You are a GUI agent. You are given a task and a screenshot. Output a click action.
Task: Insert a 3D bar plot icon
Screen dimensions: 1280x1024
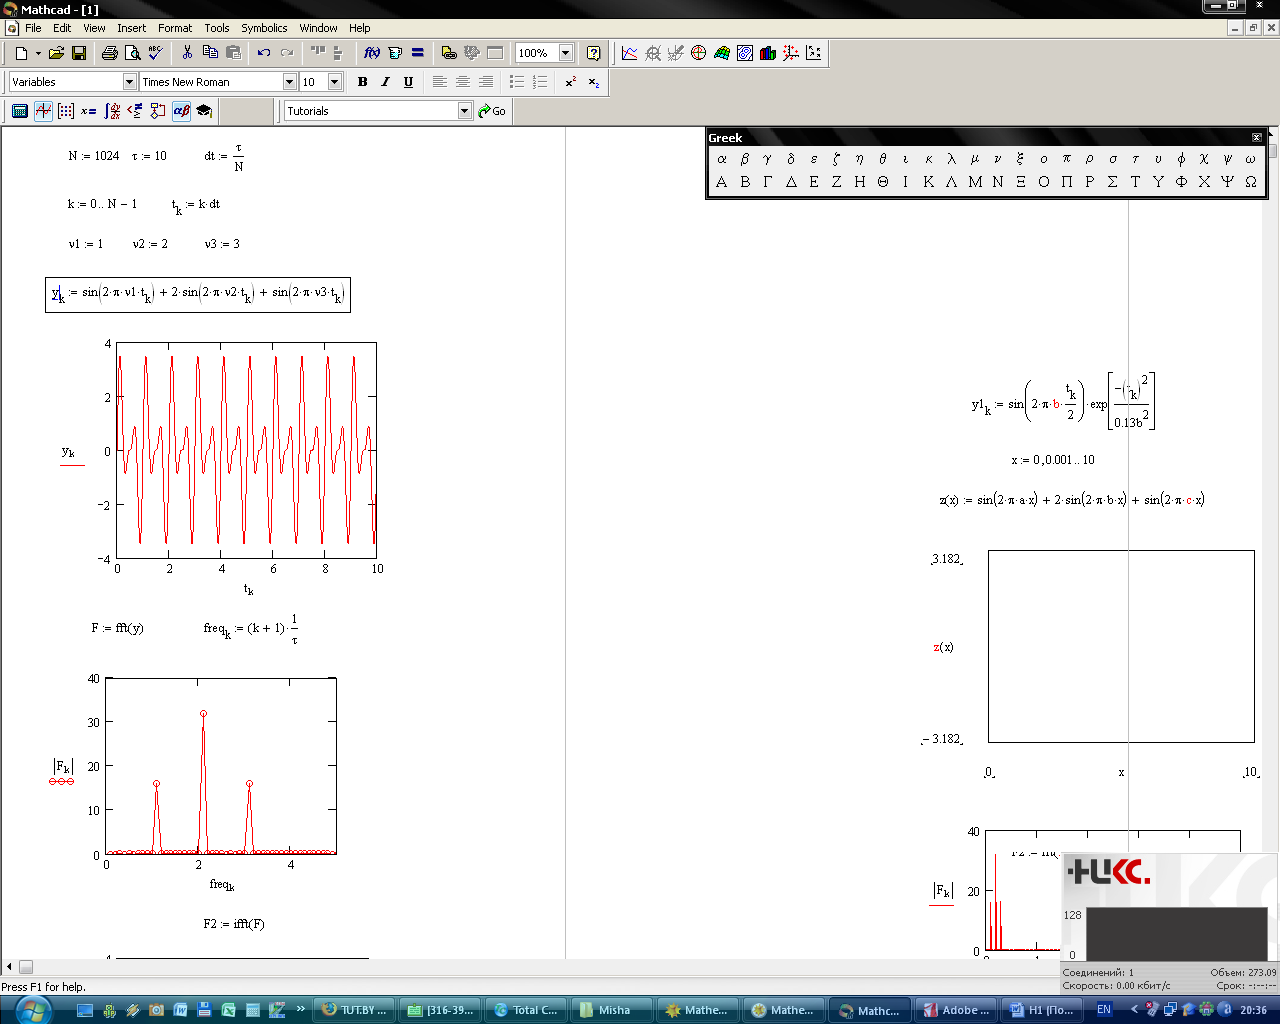point(768,53)
